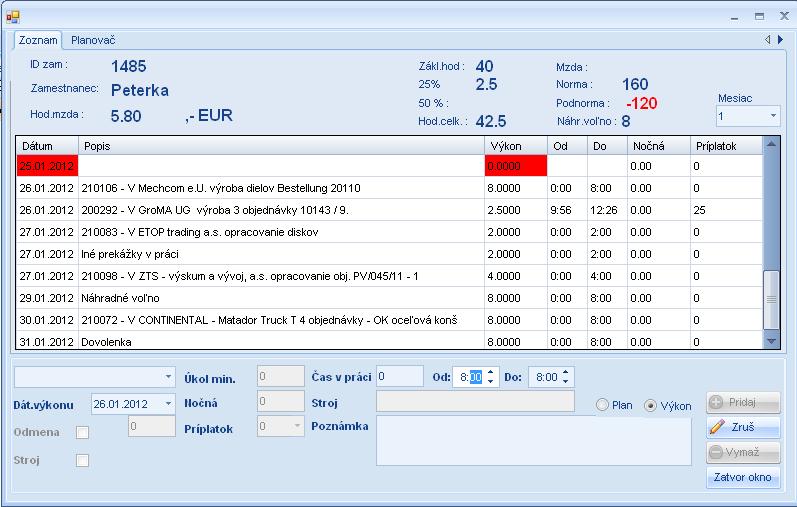Select the Dovolenka row

pyautogui.click(x=389, y=341)
